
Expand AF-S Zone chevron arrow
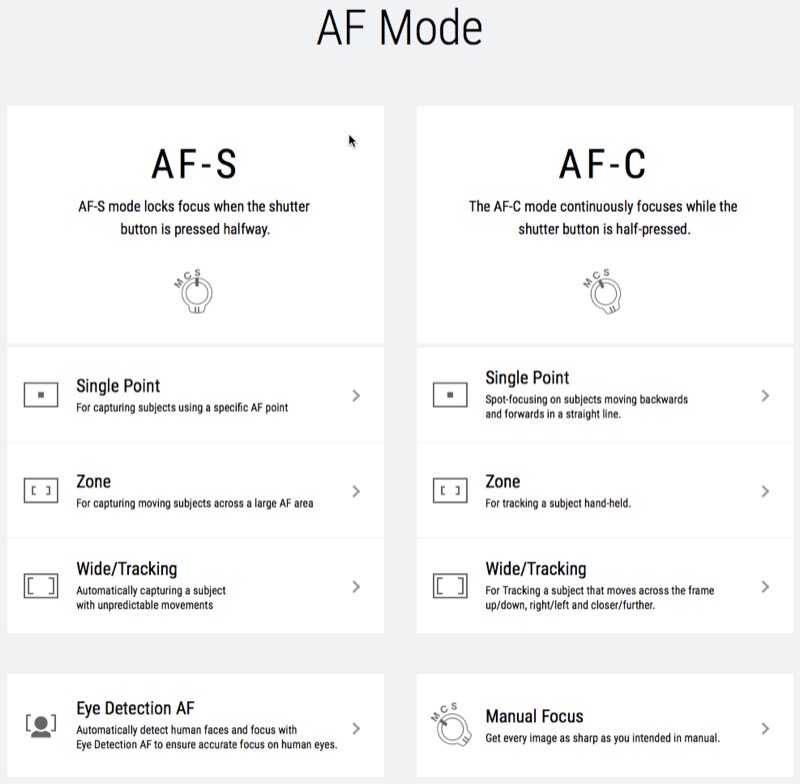tap(356, 491)
